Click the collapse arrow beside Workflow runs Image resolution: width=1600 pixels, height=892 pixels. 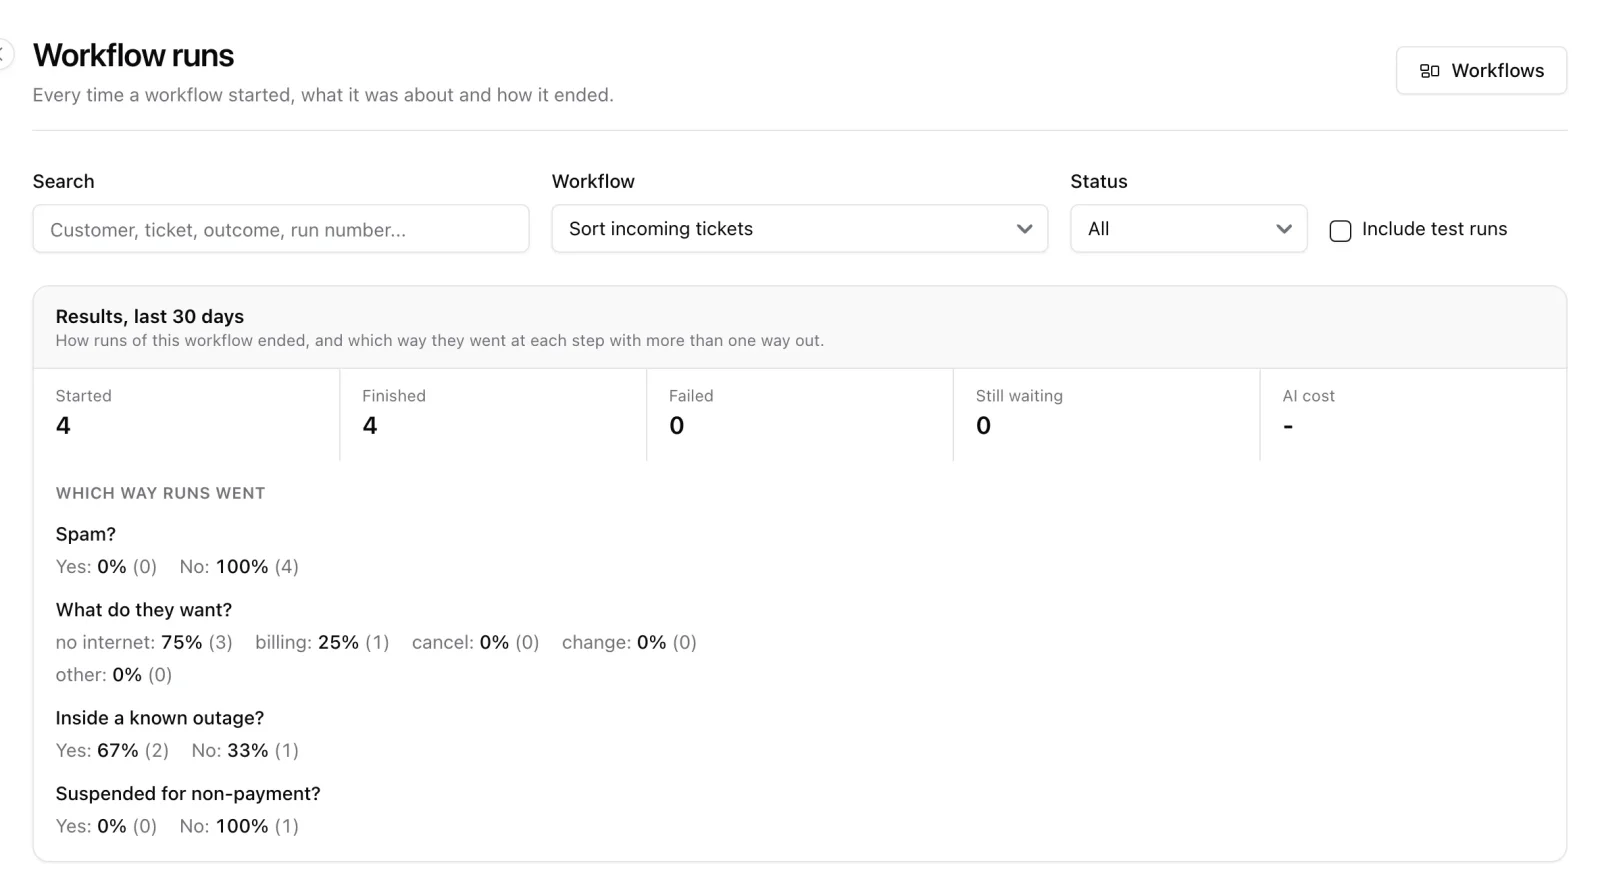pos(4,54)
